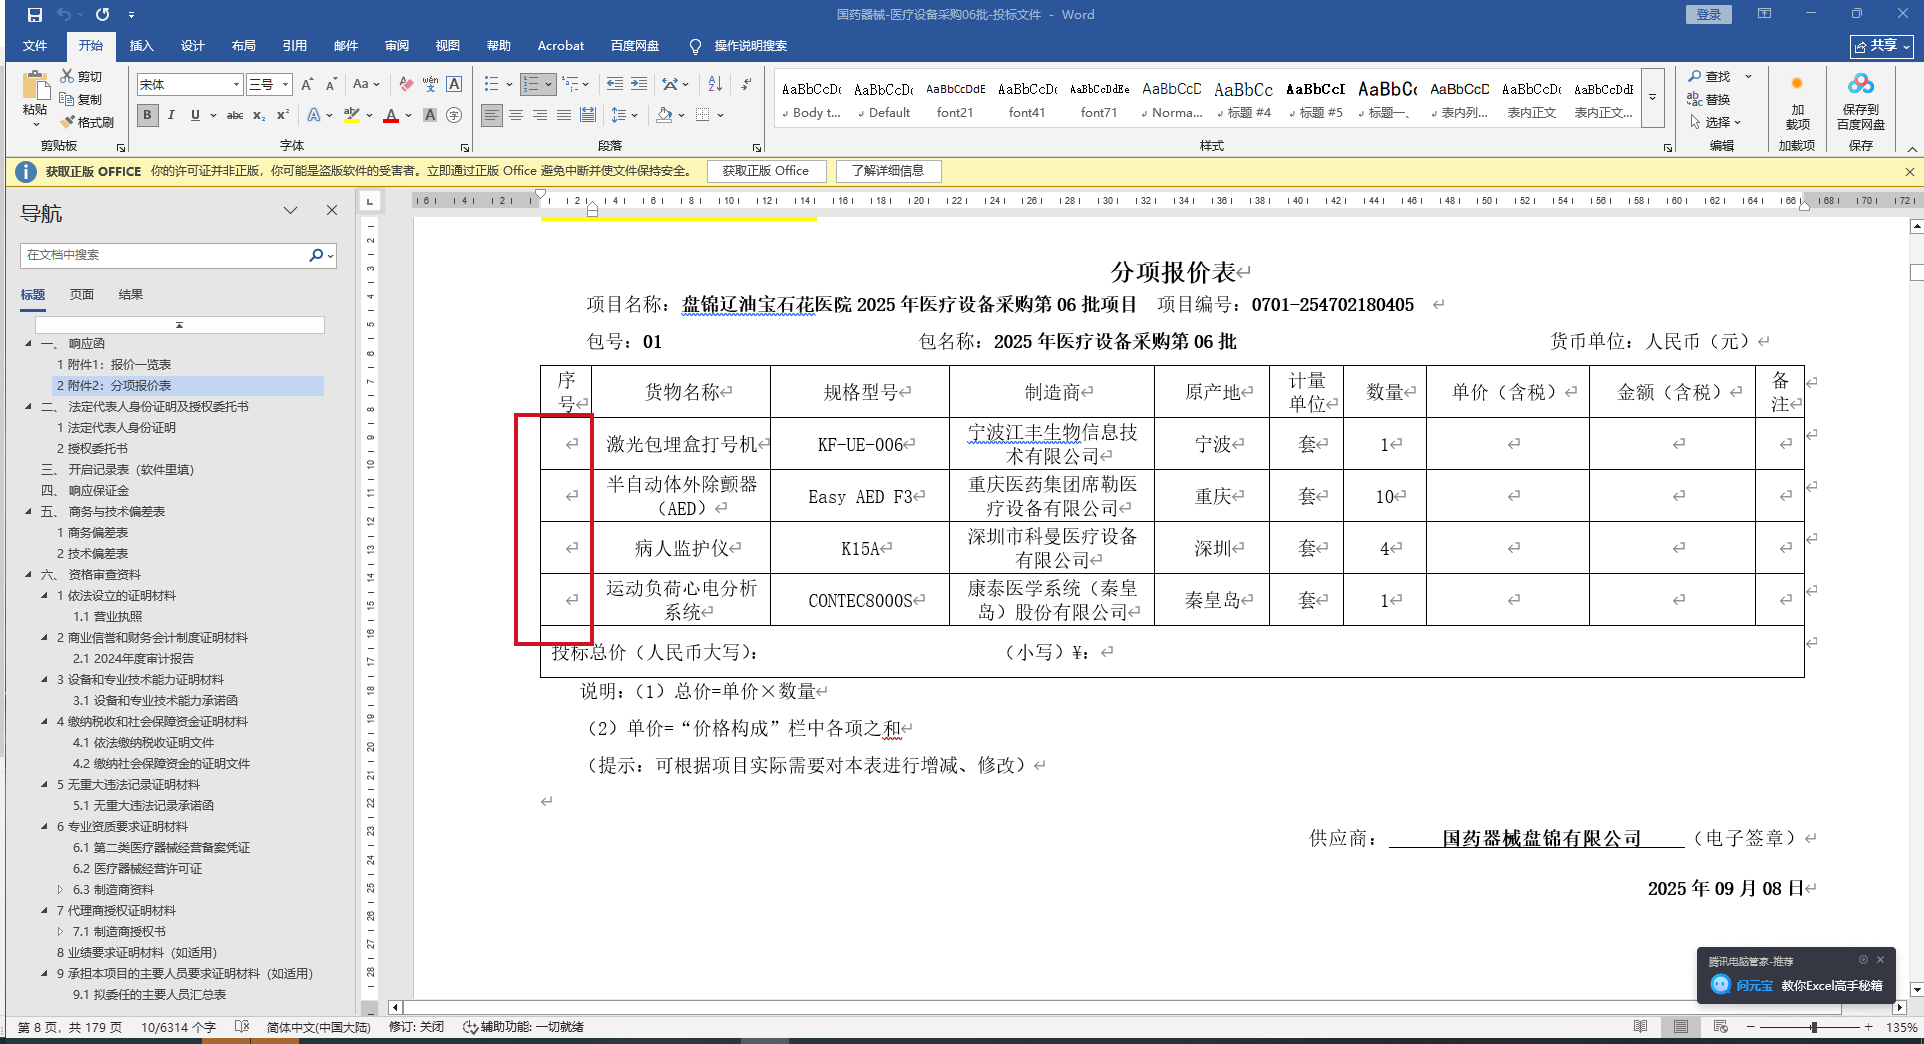The height and width of the screenshot is (1044, 1924).
Task: Click the 登录 (Sign in) button
Action: (1708, 15)
